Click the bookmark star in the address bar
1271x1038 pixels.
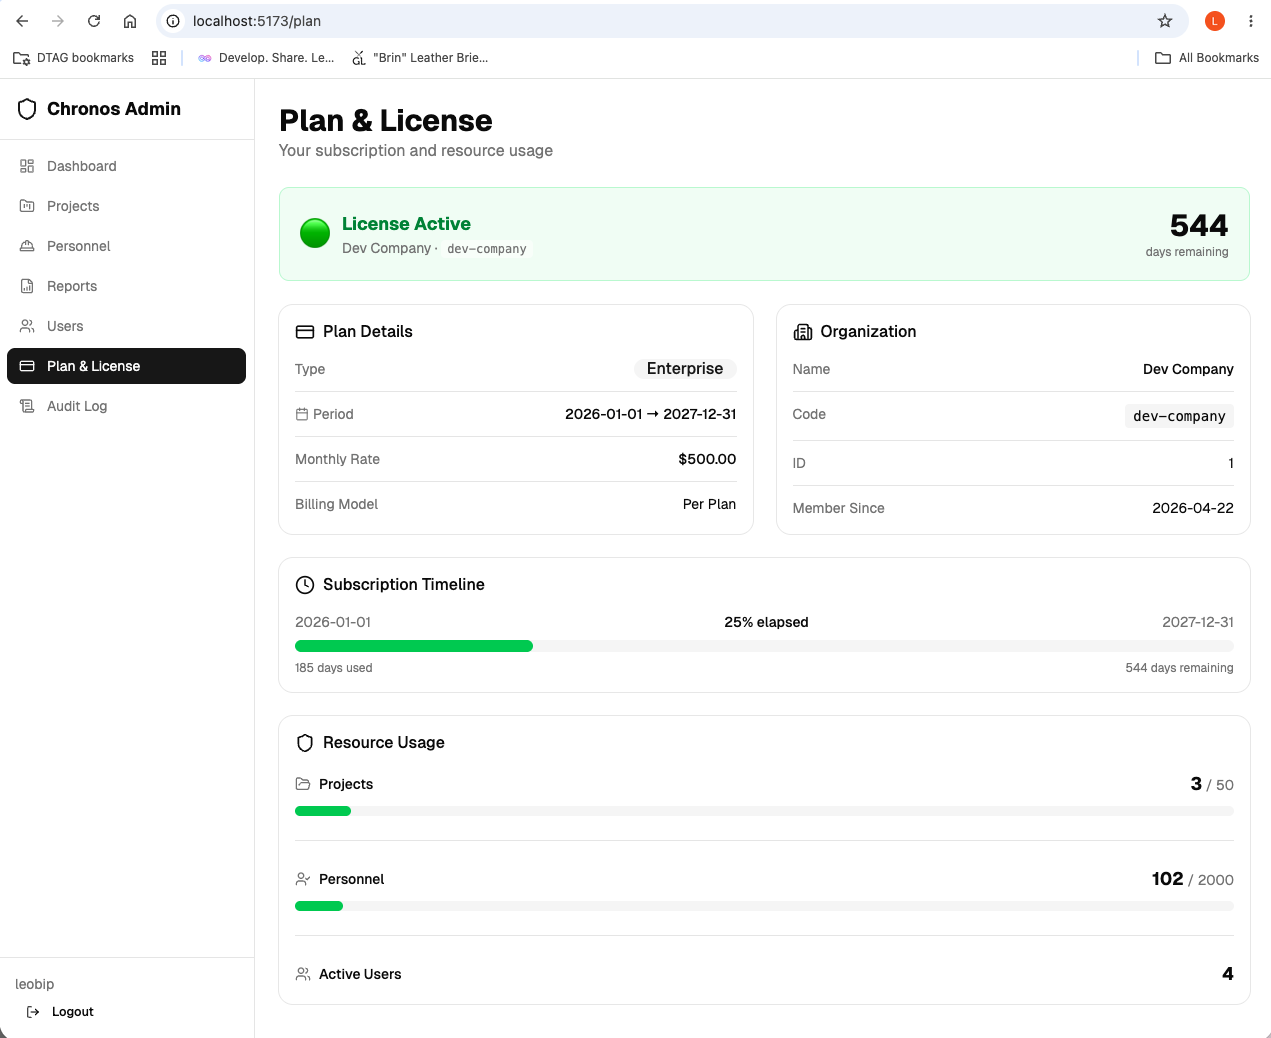1165,21
